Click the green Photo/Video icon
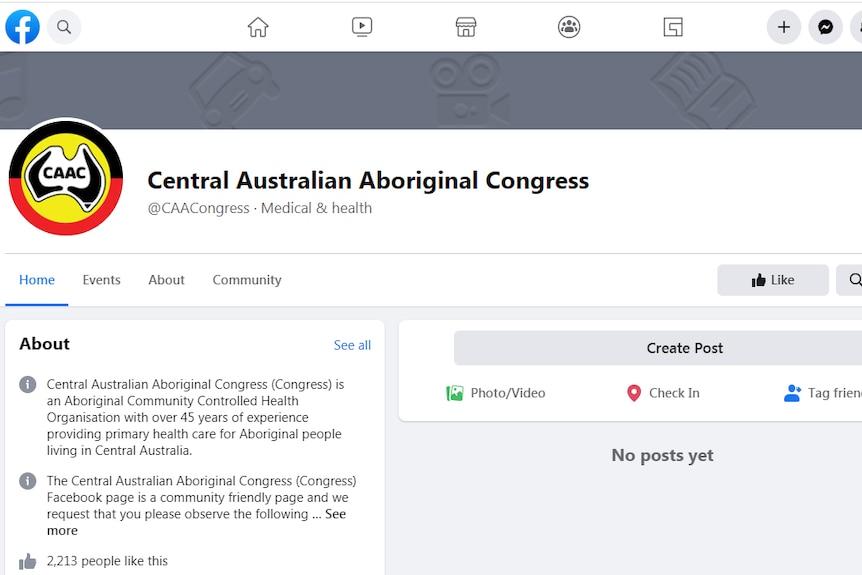The image size is (862, 575). (455, 393)
